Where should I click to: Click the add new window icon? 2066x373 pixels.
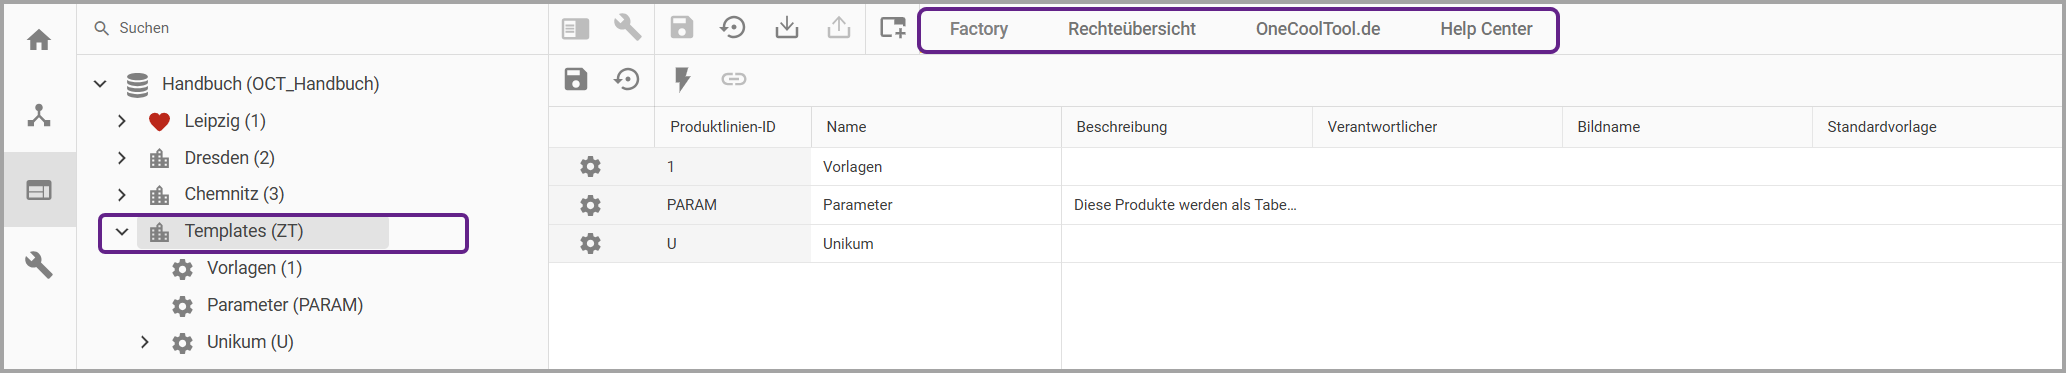pyautogui.click(x=892, y=28)
